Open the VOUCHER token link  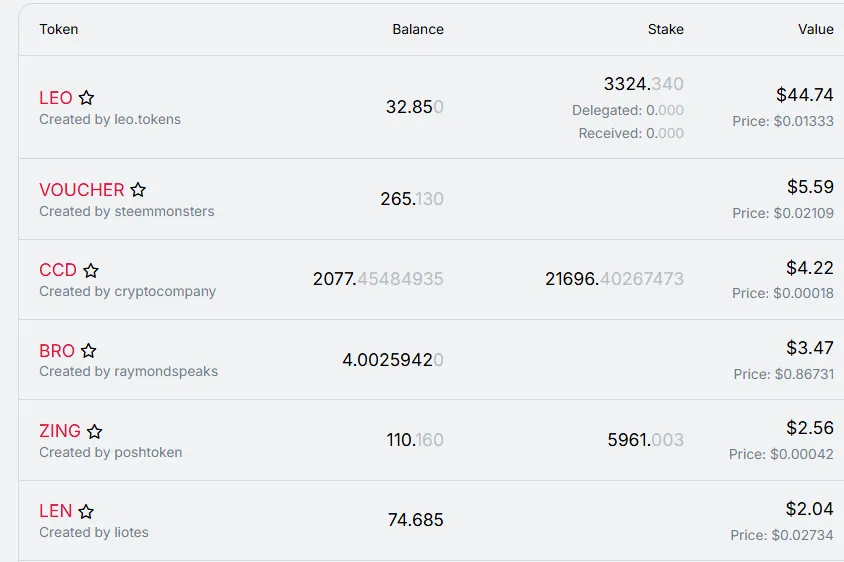pos(82,190)
